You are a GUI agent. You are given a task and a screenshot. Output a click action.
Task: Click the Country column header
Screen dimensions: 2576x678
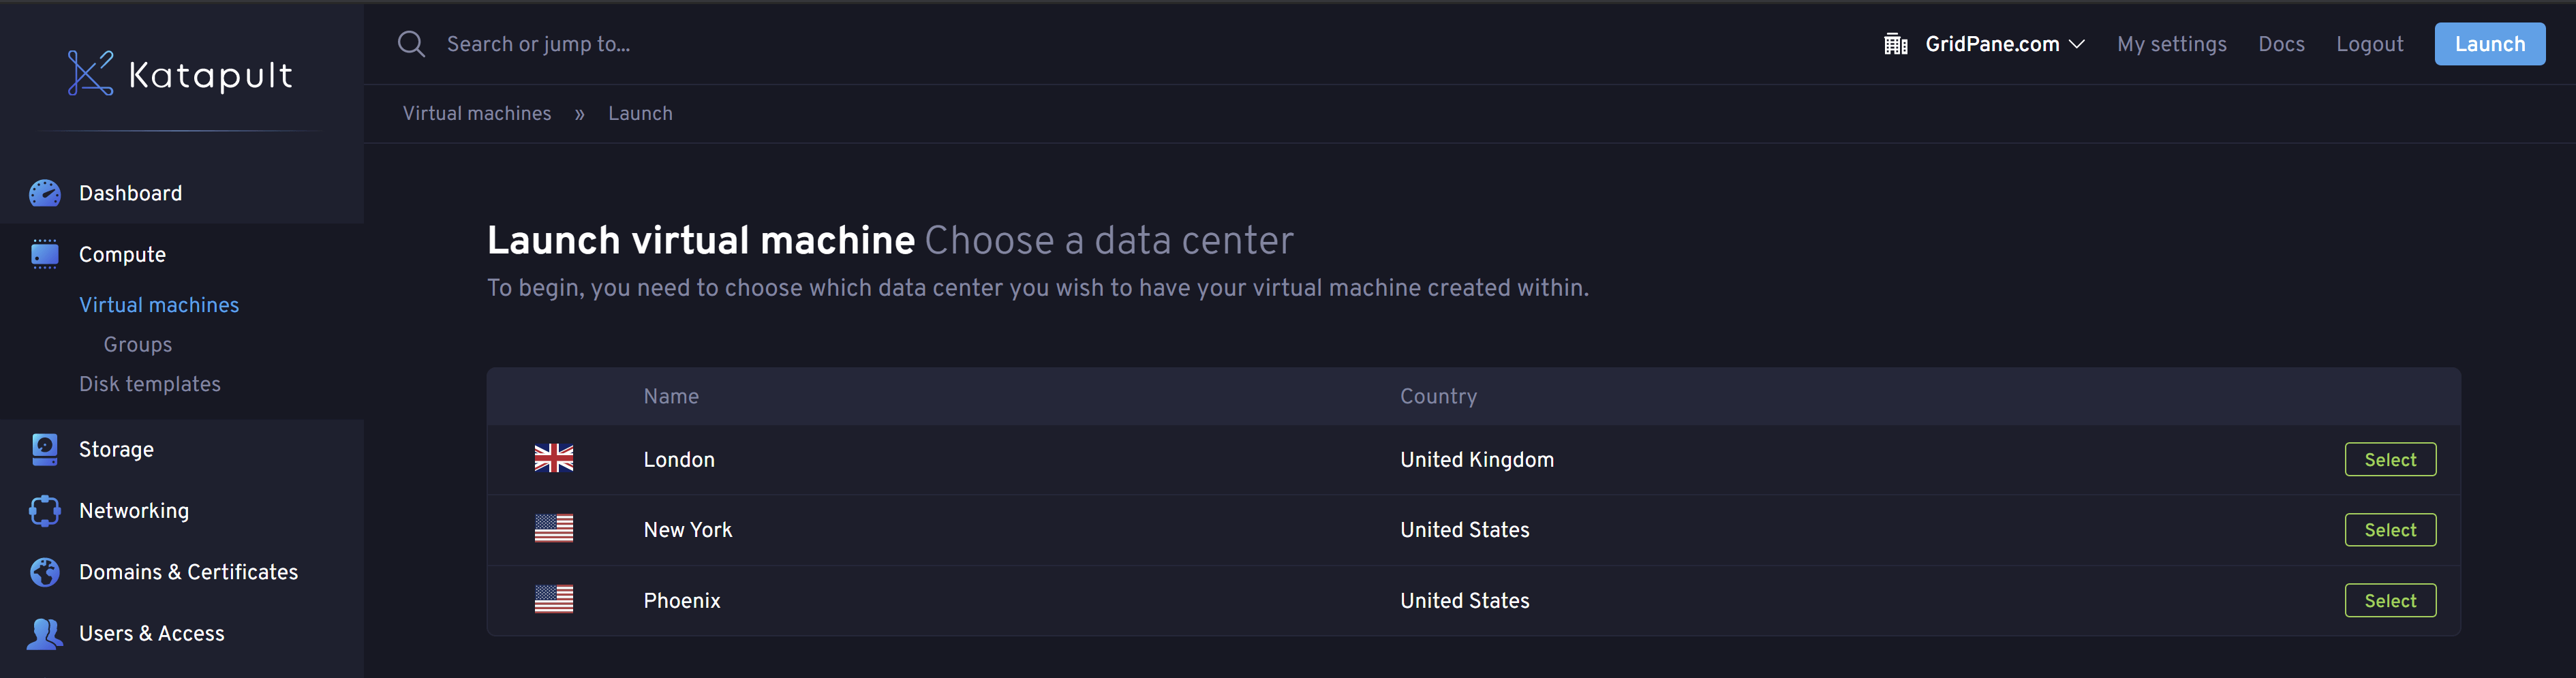(1438, 397)
